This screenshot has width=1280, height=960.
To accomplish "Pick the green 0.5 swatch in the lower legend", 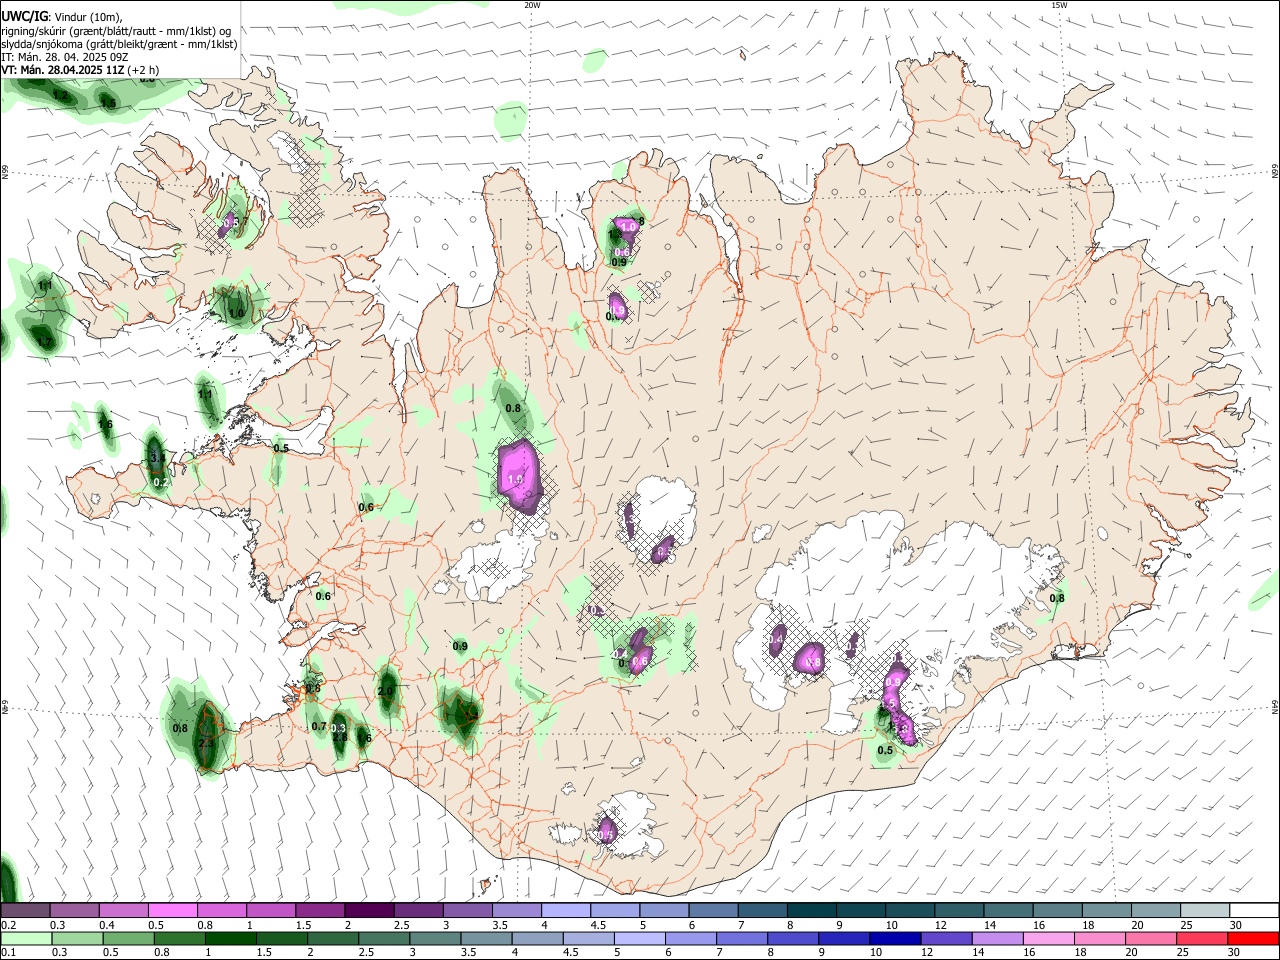I will pos(128,938).
